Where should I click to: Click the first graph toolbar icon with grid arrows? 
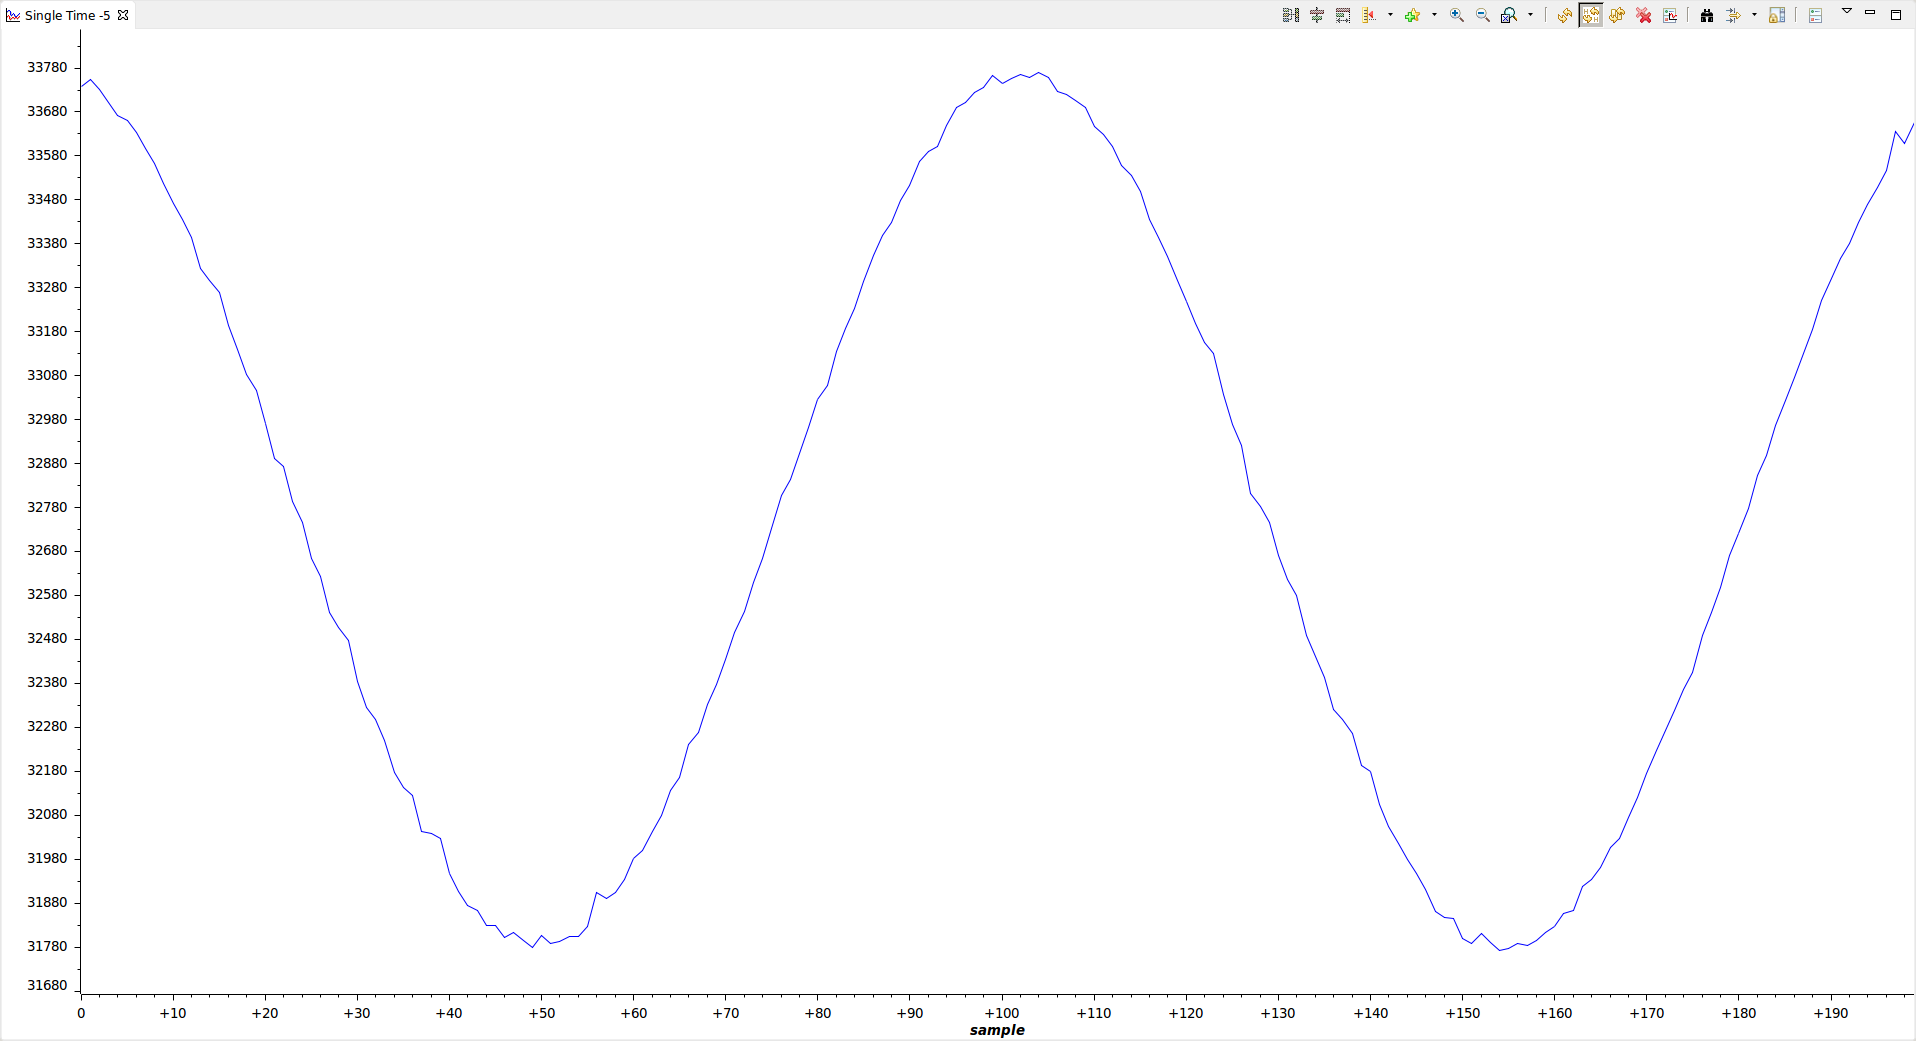click(1291, 15)
